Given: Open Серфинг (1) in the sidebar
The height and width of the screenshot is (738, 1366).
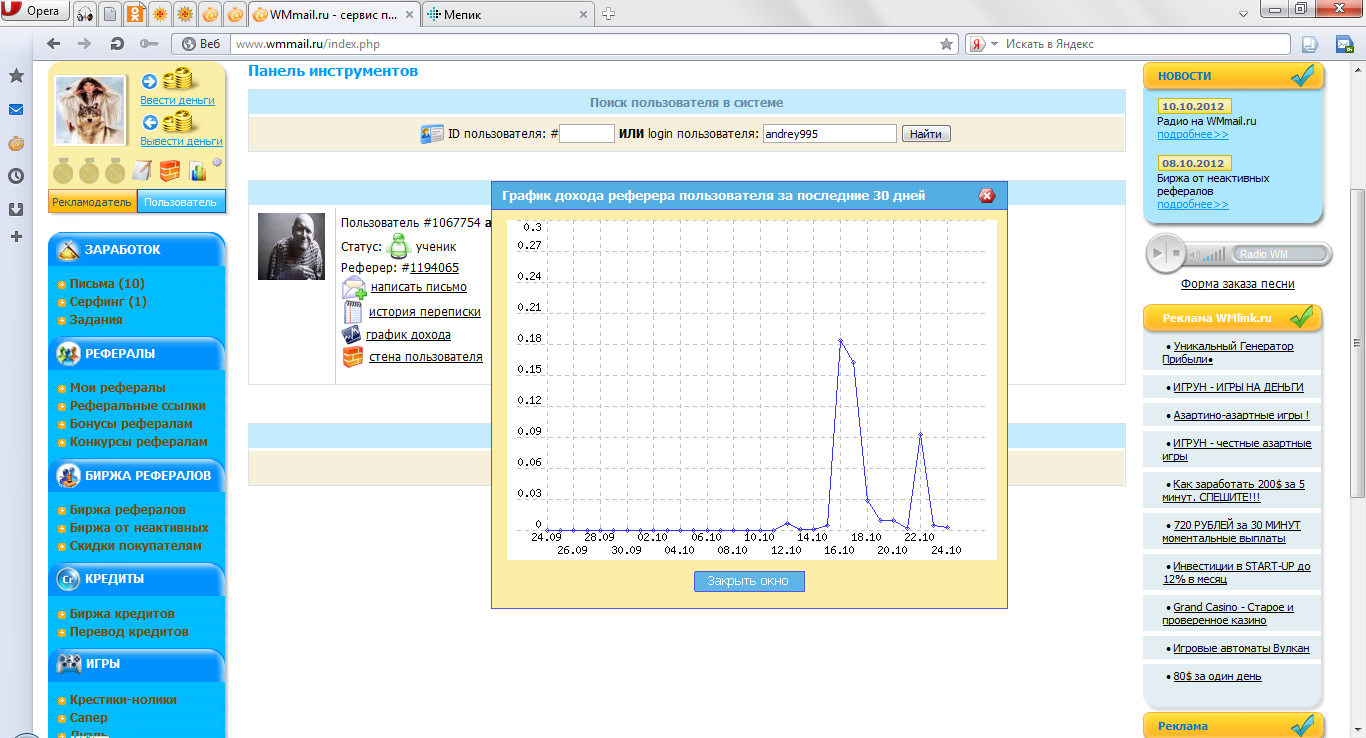Looking at the screenshot, I should point(108,302).
